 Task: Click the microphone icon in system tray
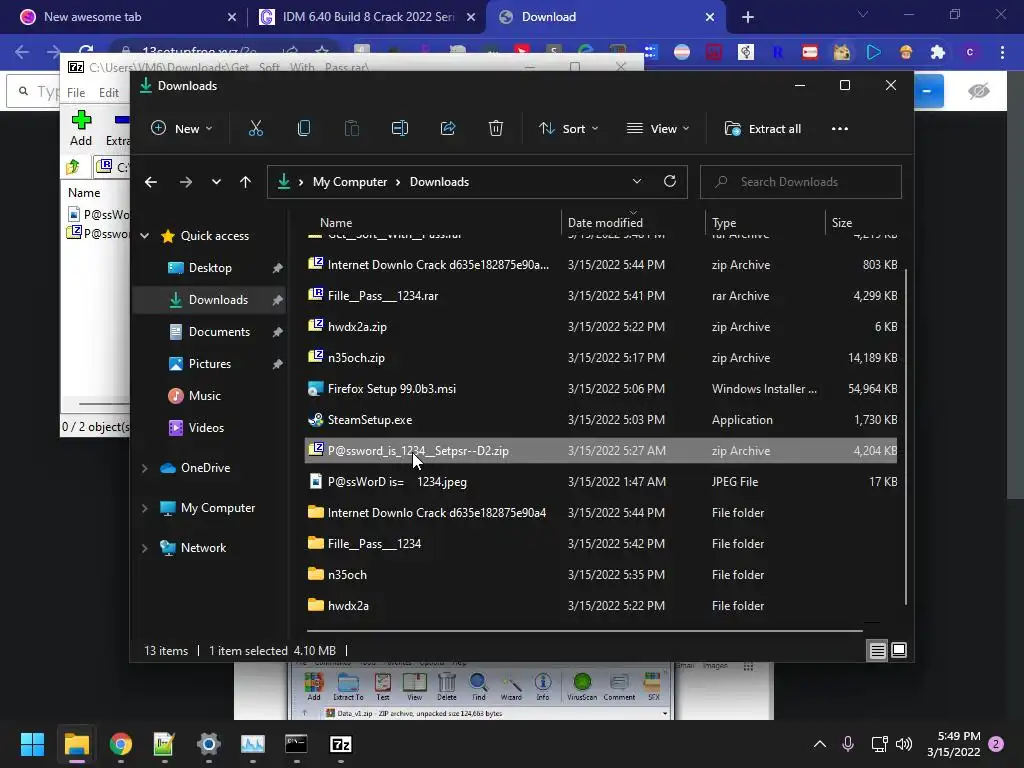pyautogui.click(x=848, y=744)
